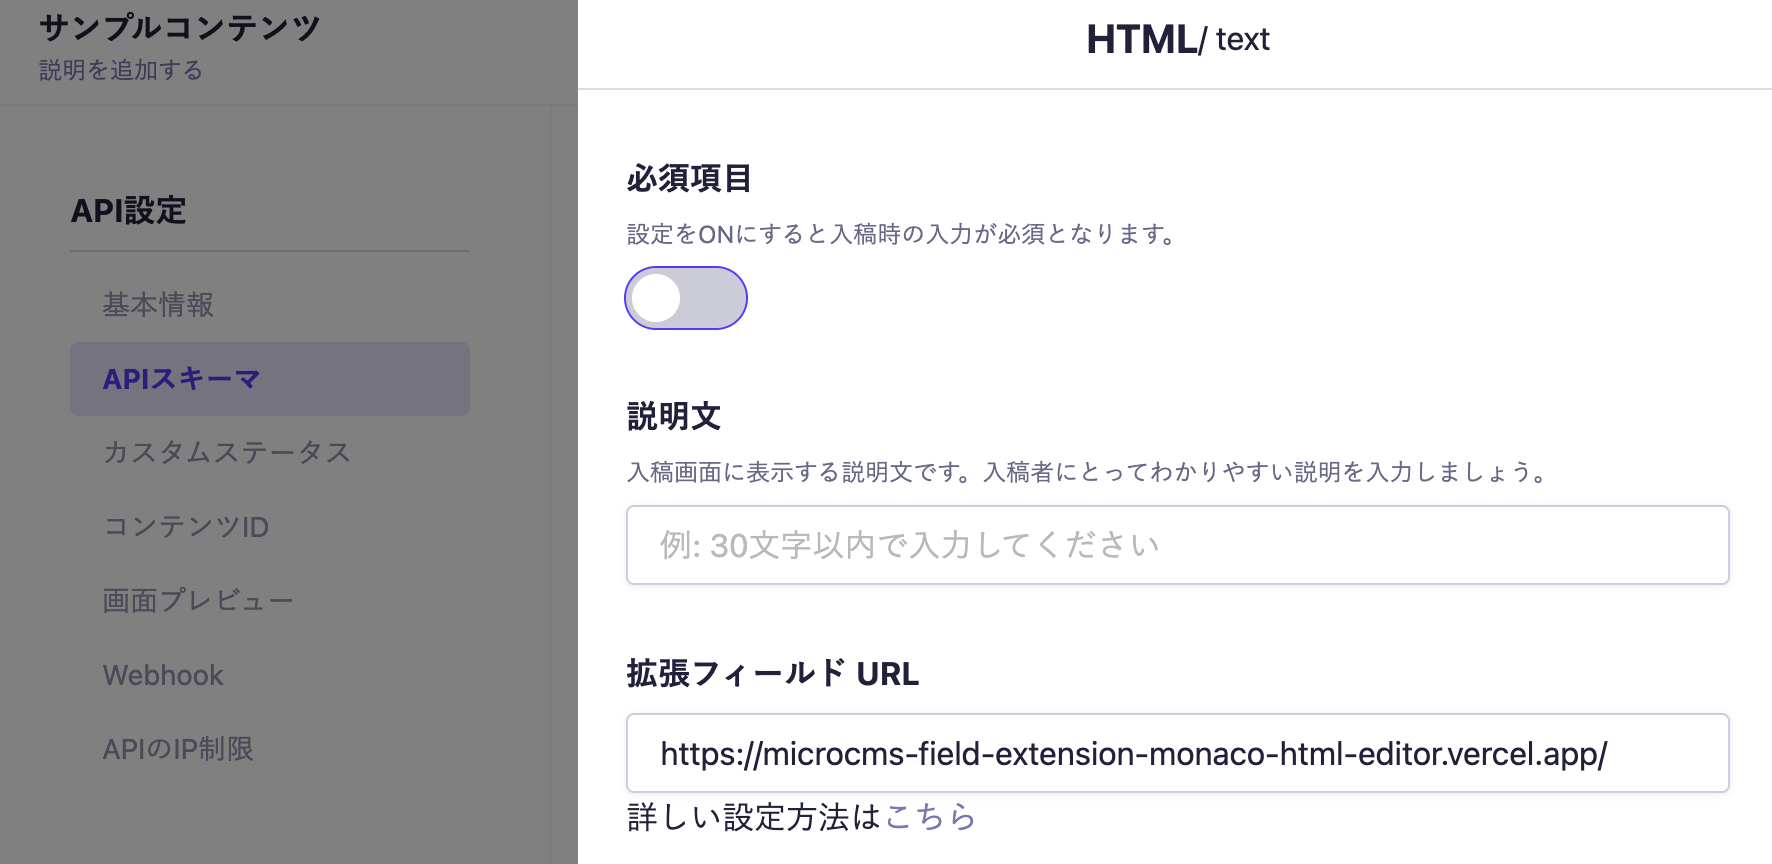1772x864 pixels.
Task: Click the HTML/ text panel title
Action: coord(1177,40)
